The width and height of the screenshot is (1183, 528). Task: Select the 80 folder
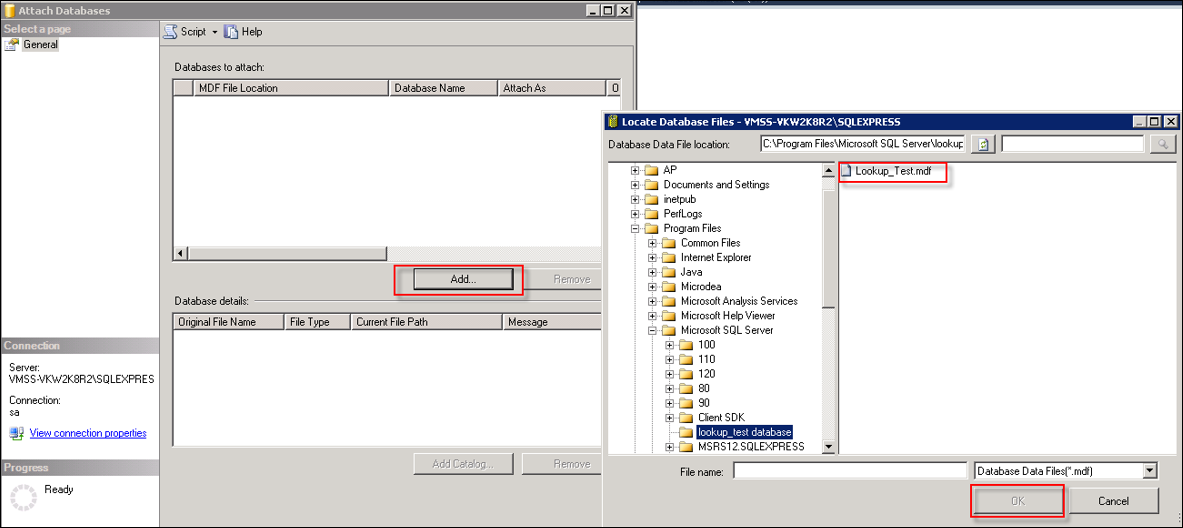tap(704, 388)
